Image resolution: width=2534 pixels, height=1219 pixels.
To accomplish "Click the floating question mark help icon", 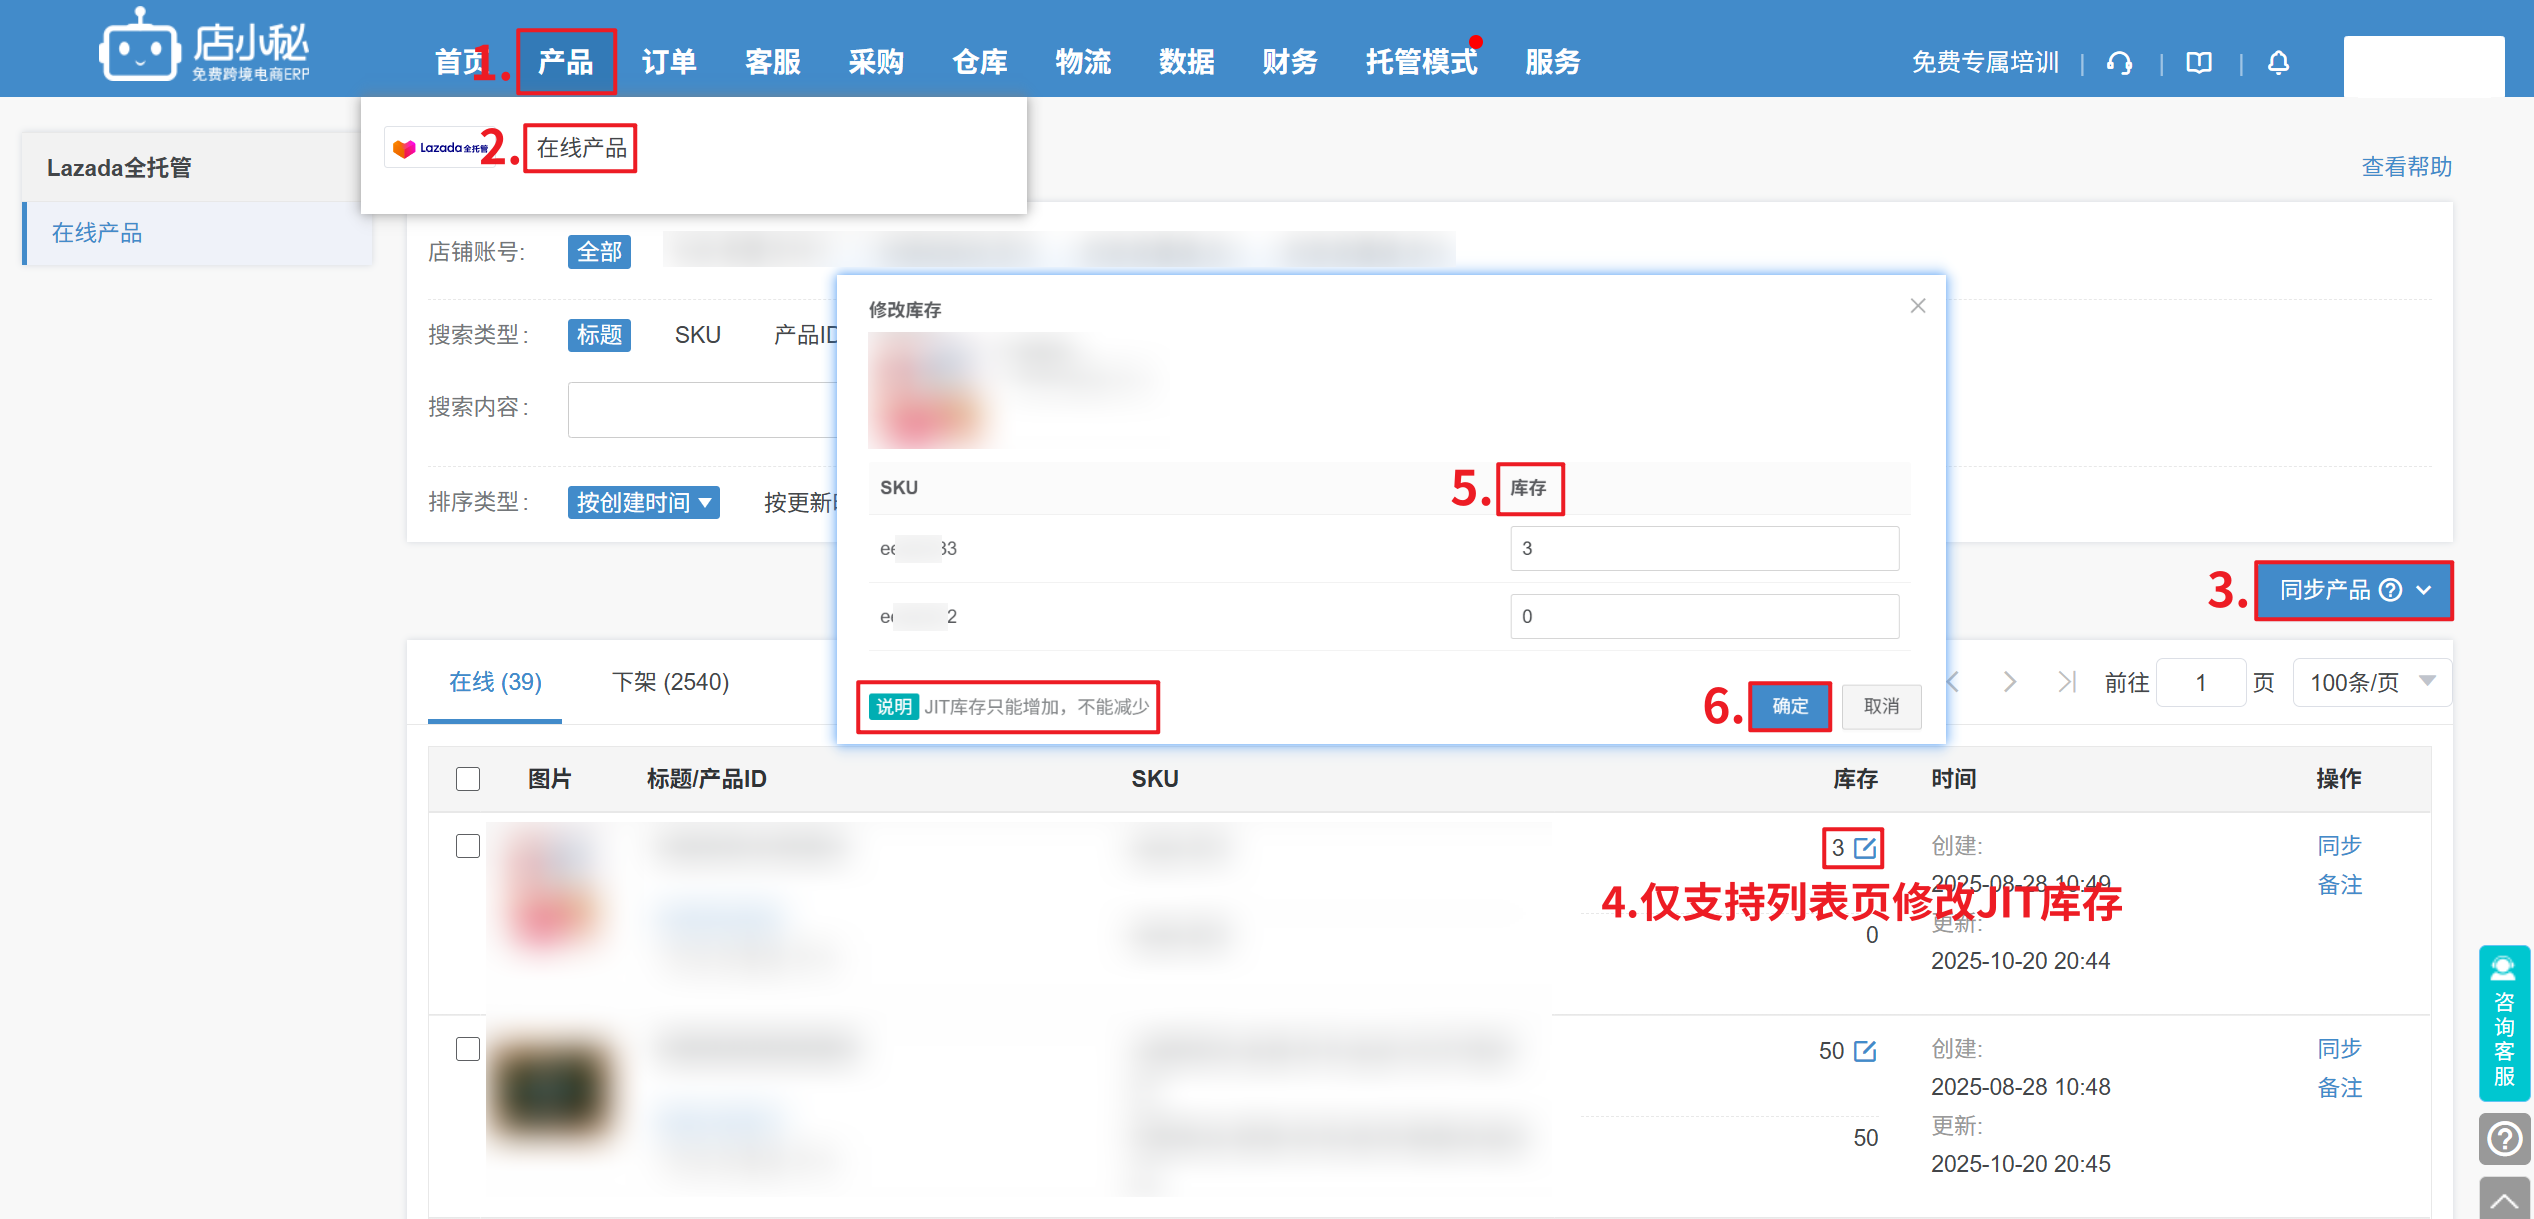I will [x=2504, y=1139].
